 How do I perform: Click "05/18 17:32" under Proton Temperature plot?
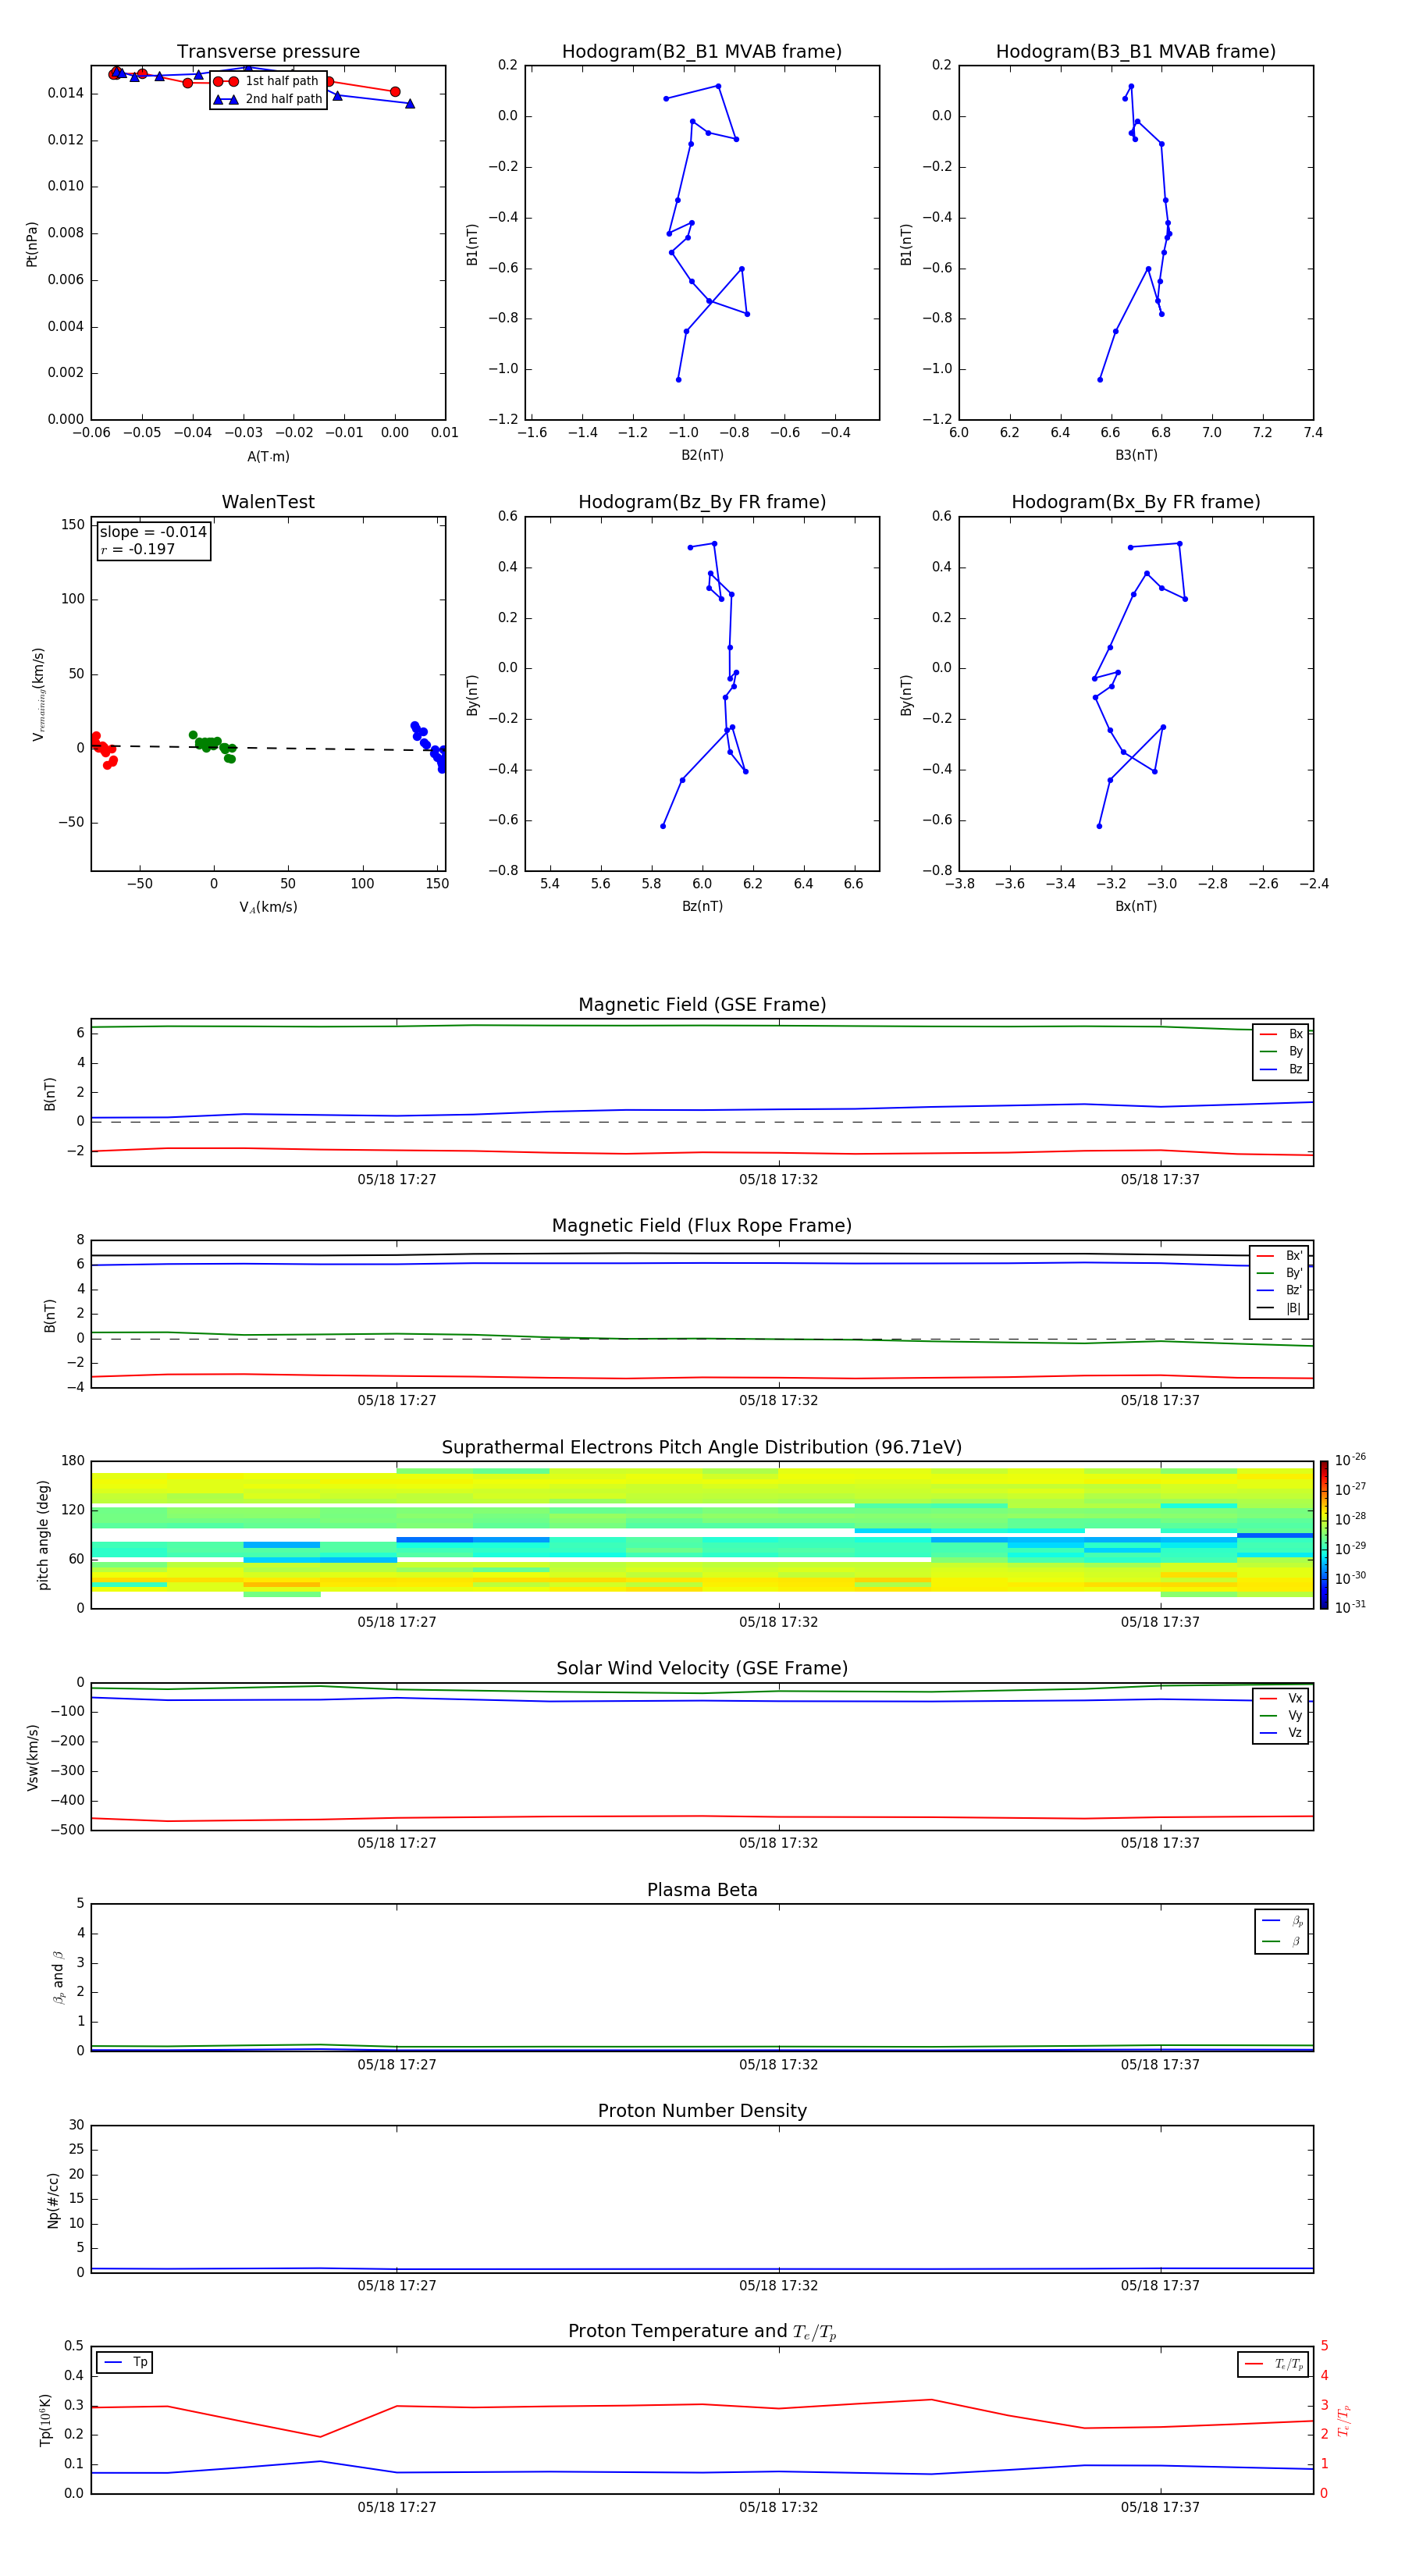778,2507
